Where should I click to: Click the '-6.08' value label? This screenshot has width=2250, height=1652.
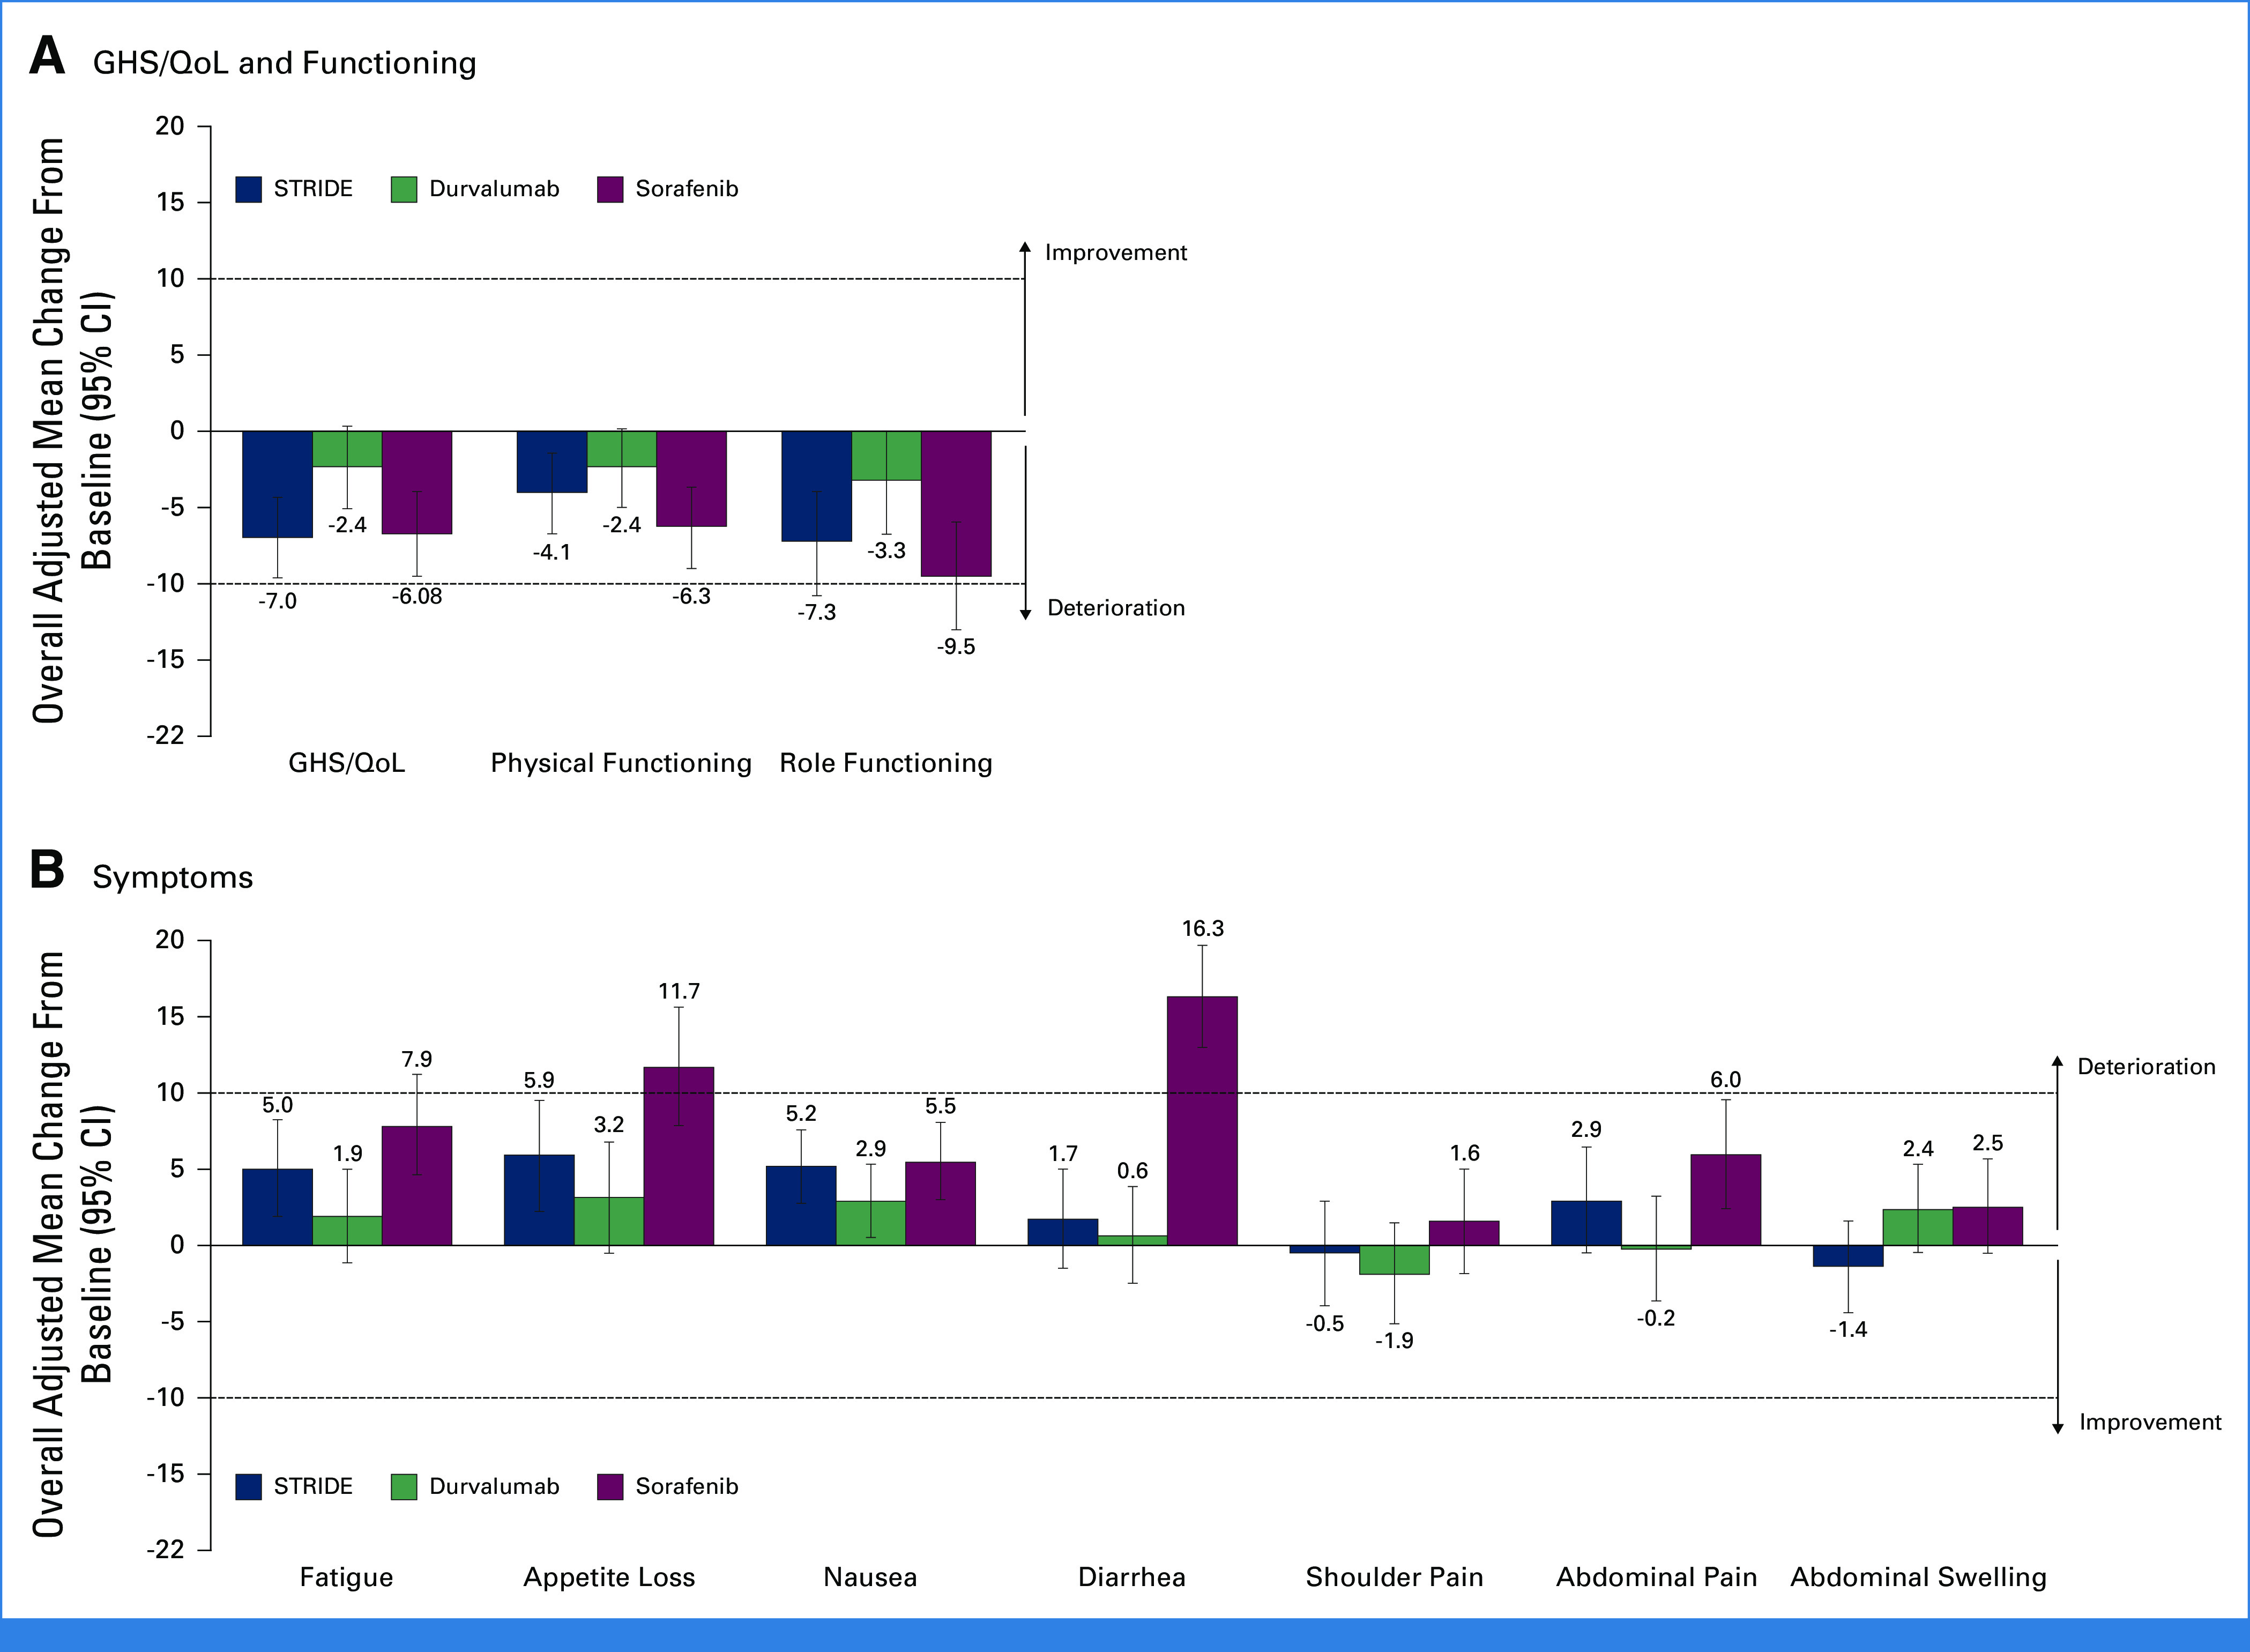pos(417,596)
